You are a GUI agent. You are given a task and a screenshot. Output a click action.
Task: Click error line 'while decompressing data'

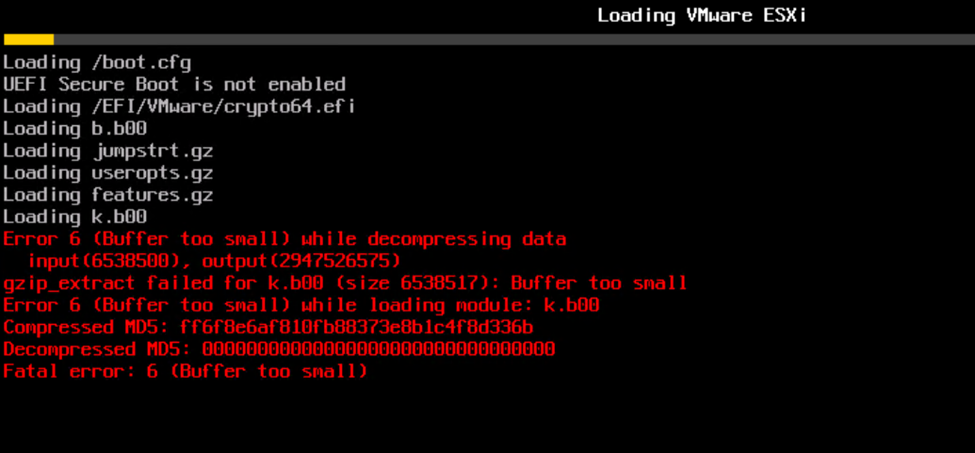[284, 239]
